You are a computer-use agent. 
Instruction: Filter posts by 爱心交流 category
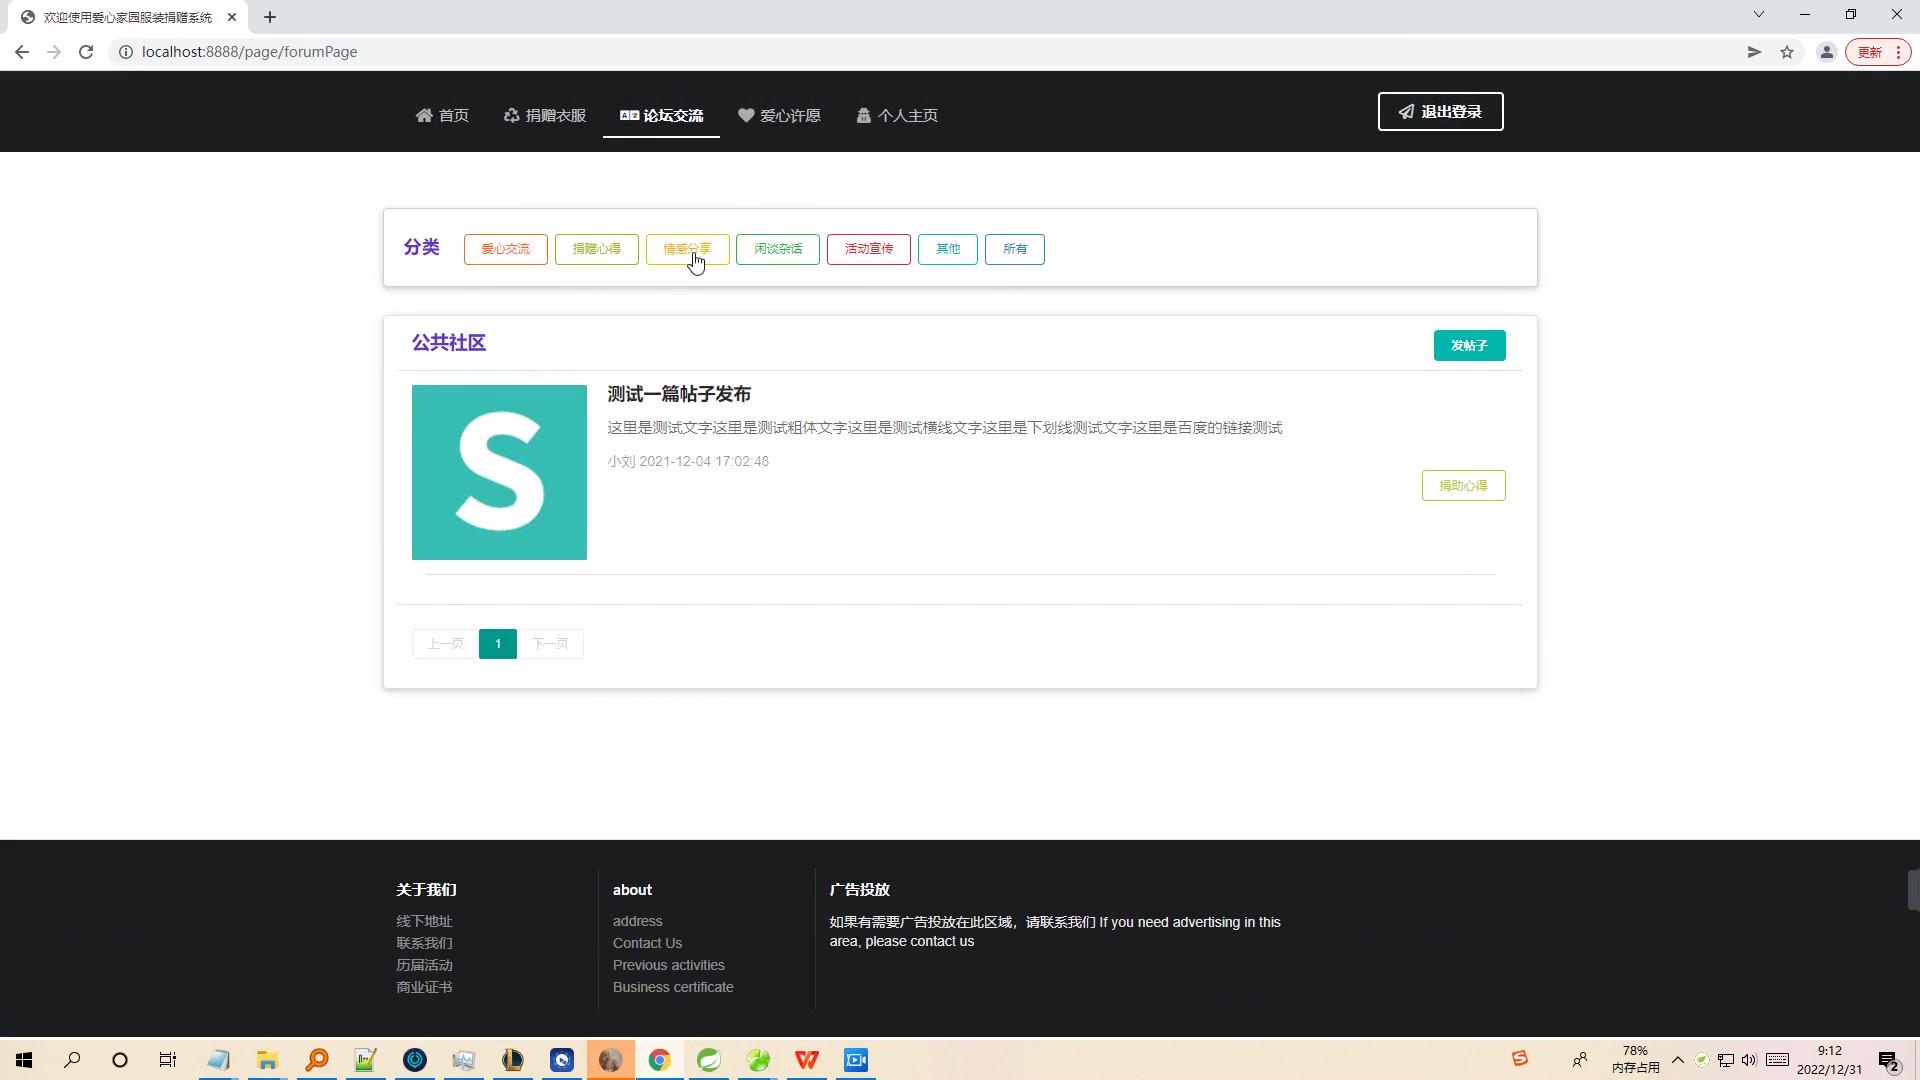[x=505, y=249]
